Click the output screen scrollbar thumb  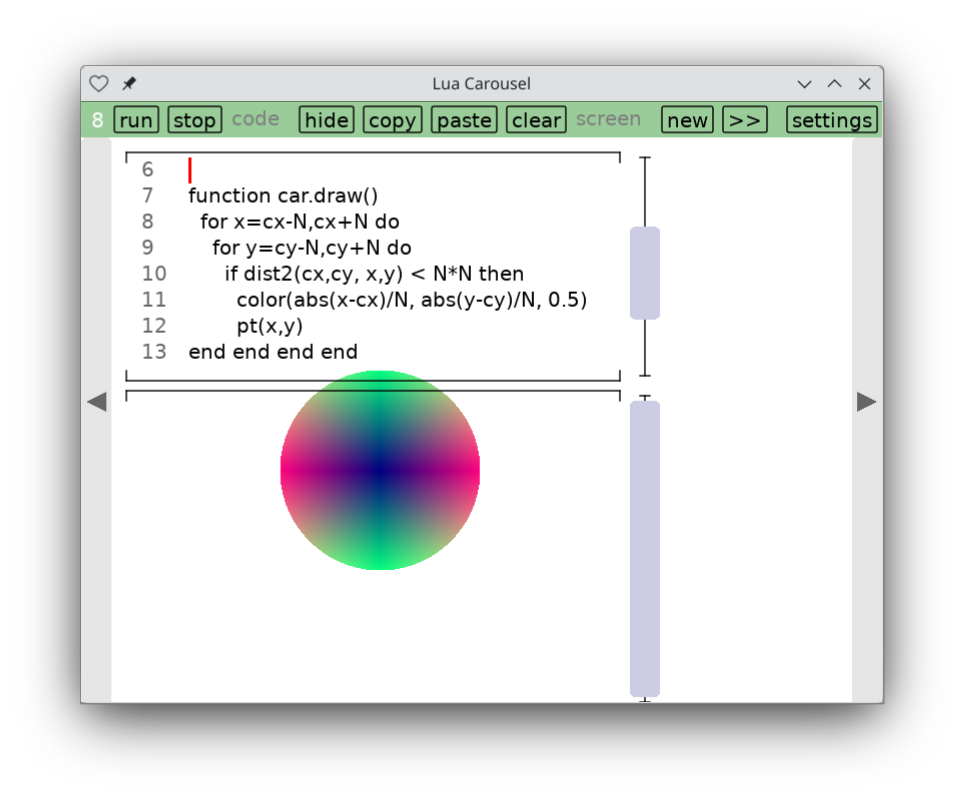click(645, 548)
